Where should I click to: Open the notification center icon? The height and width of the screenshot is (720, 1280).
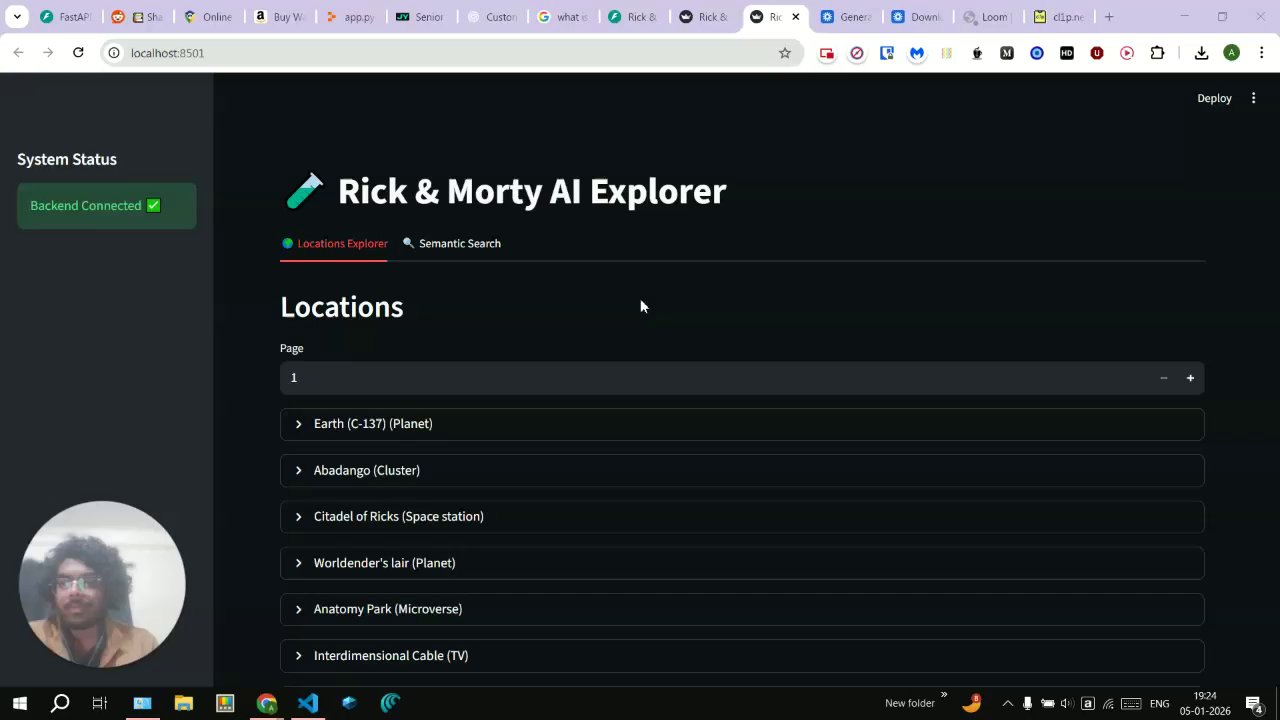[1254, 703]
